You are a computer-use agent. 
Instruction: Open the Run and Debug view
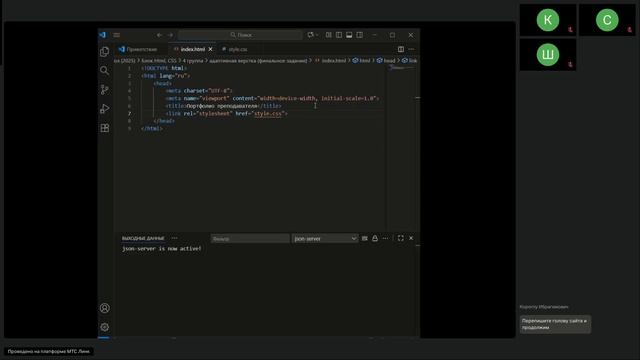[x=104, y=109]
